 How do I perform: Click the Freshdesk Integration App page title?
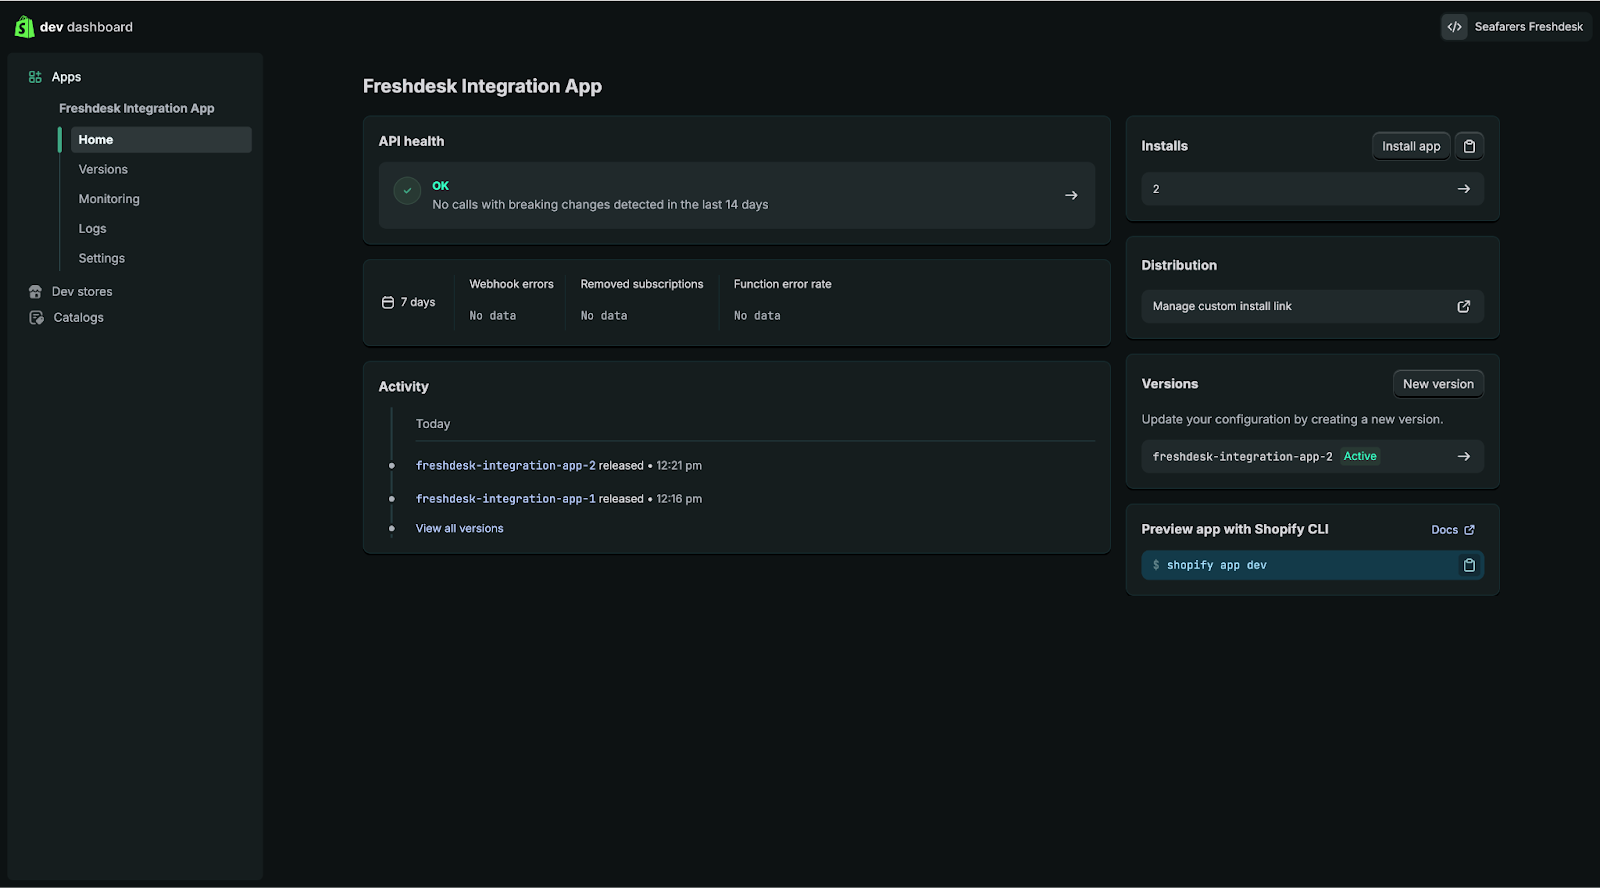pyautogui.click(x=482, y=86)
